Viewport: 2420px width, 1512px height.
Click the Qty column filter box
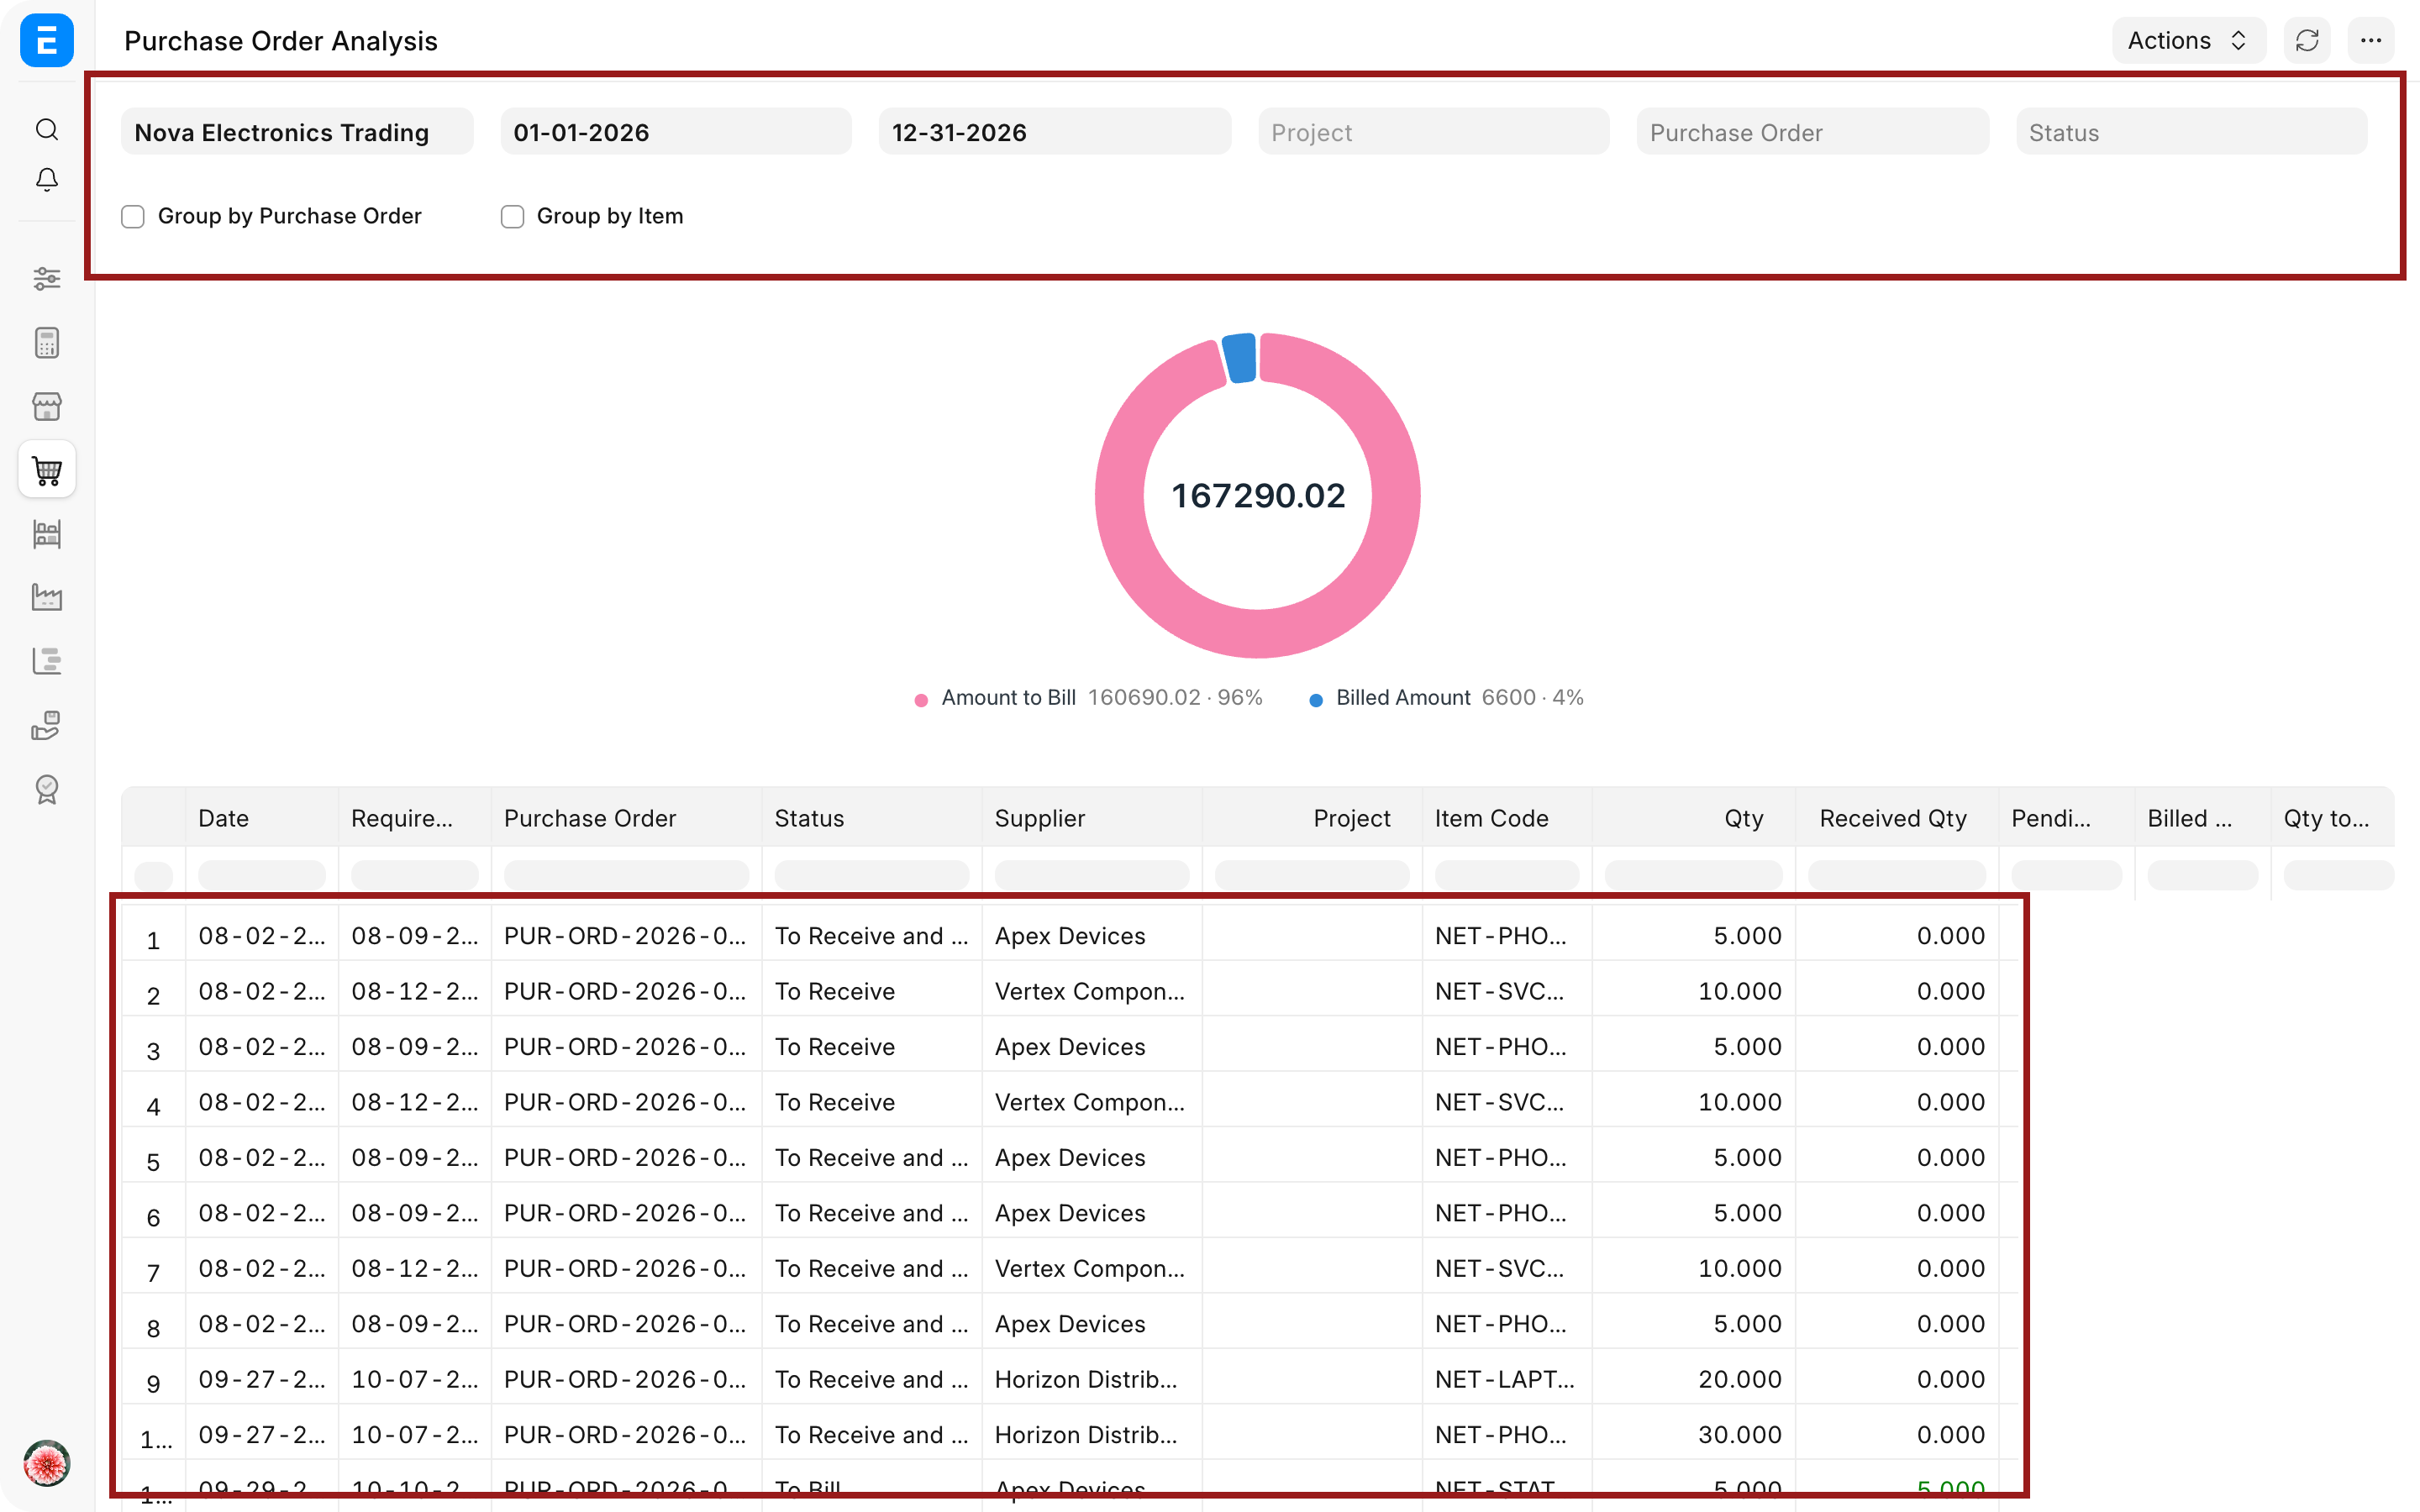1693,875
